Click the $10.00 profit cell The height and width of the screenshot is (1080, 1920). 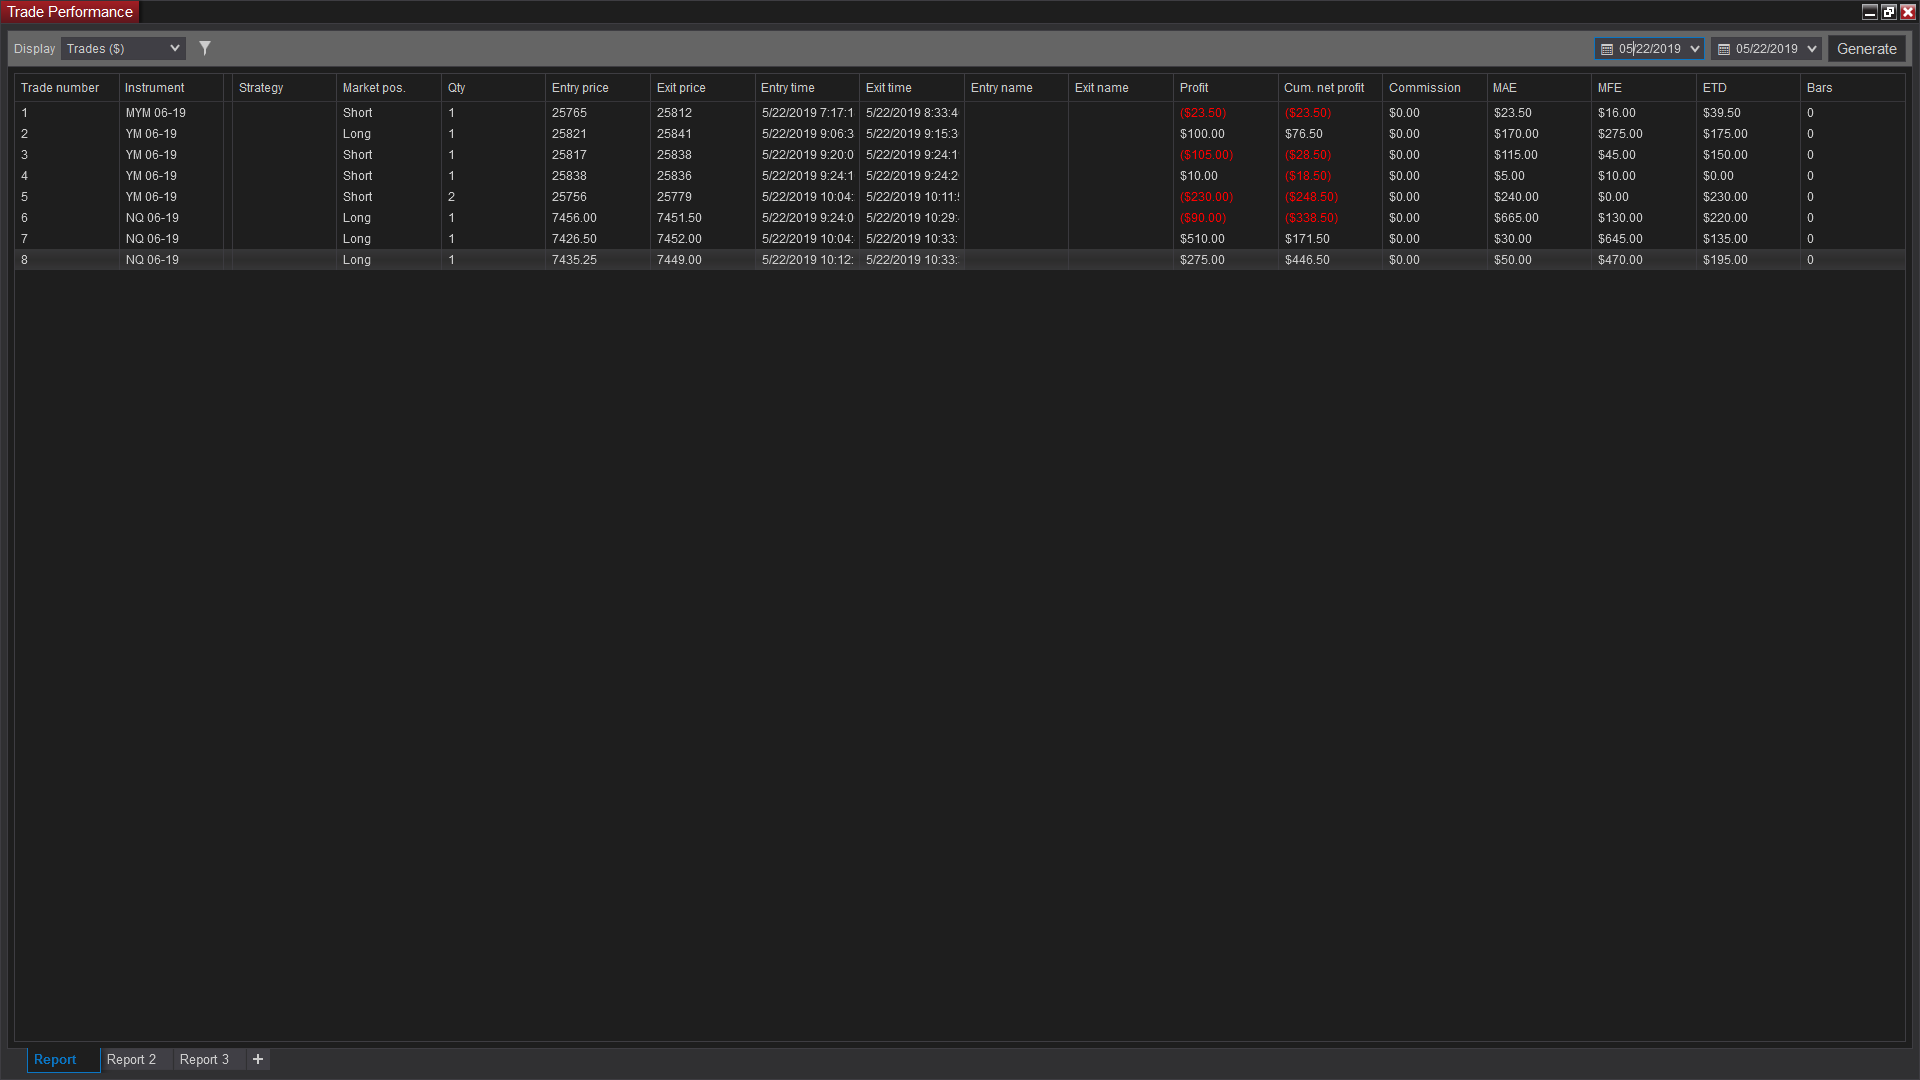point(1225,176)
